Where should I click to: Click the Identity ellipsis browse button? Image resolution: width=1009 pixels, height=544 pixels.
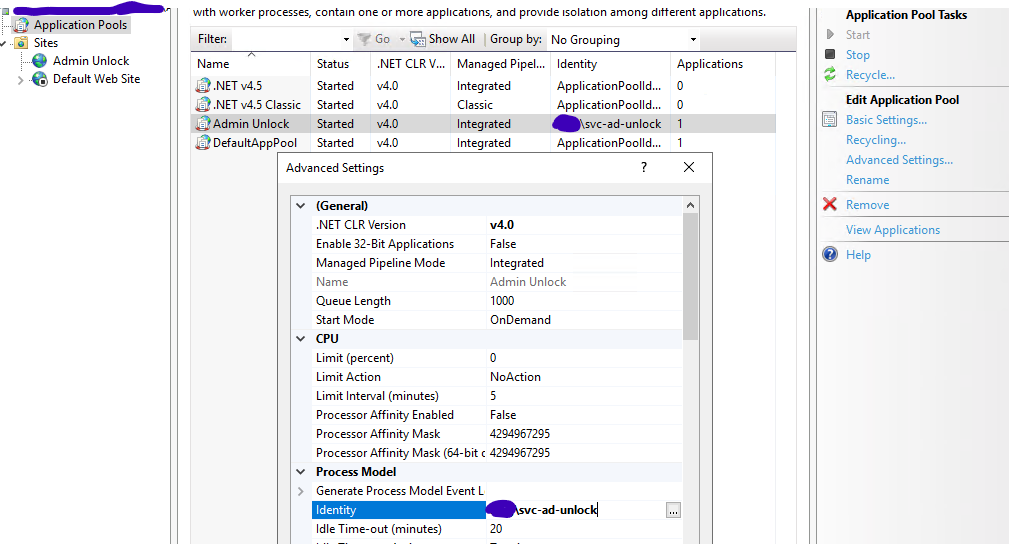673,510
